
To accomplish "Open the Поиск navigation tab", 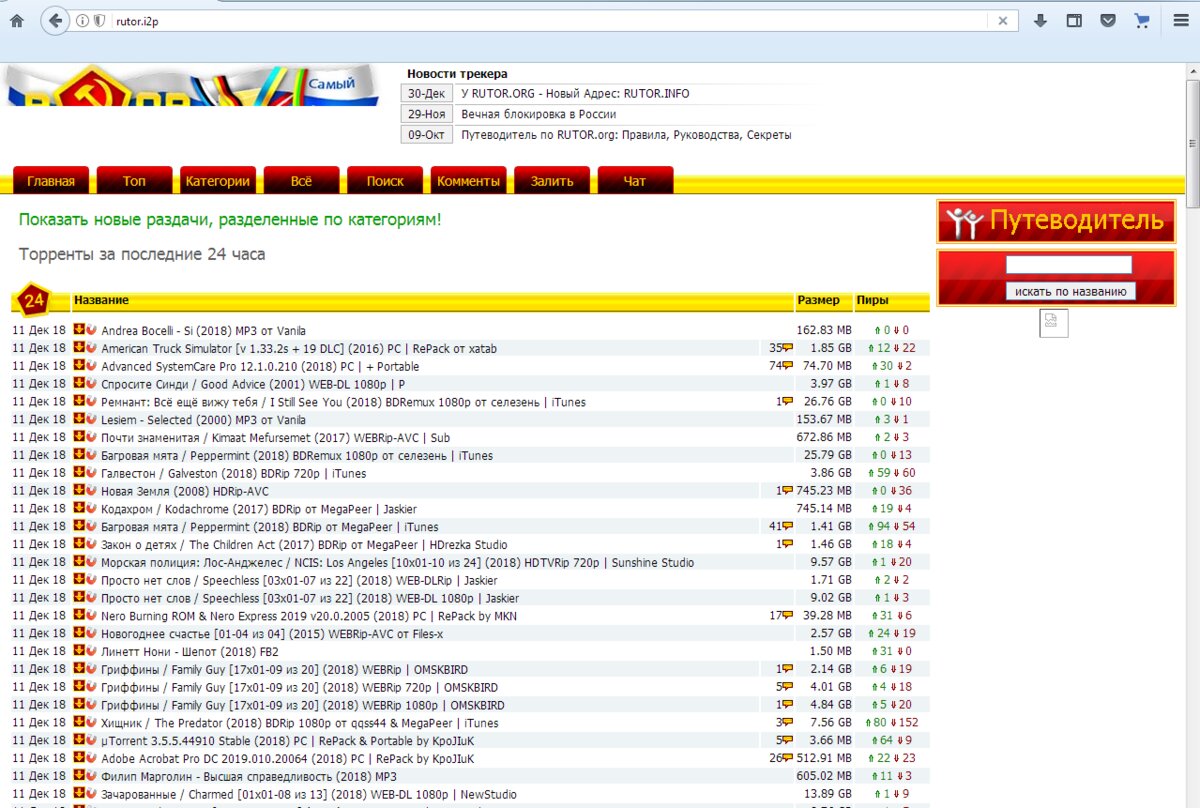I will 385,181.
